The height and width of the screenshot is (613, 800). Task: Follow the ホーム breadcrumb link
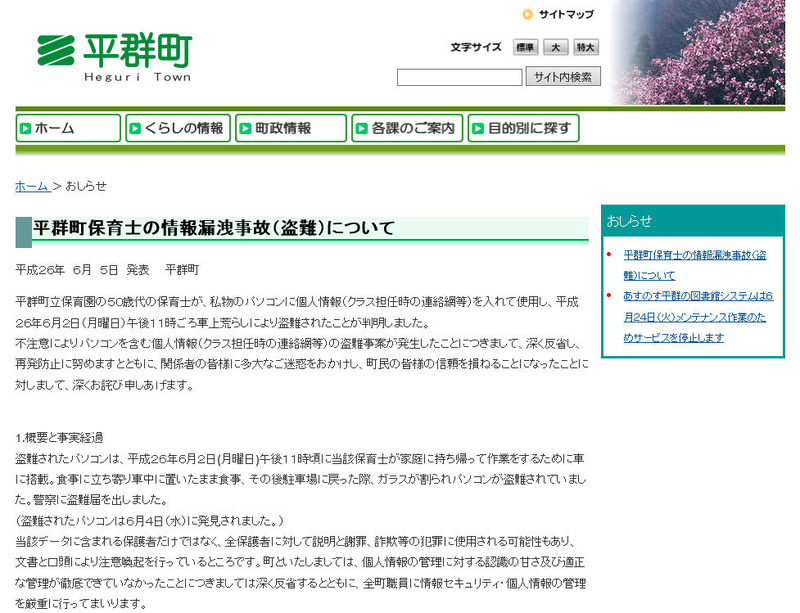click(x=31, y=186)
